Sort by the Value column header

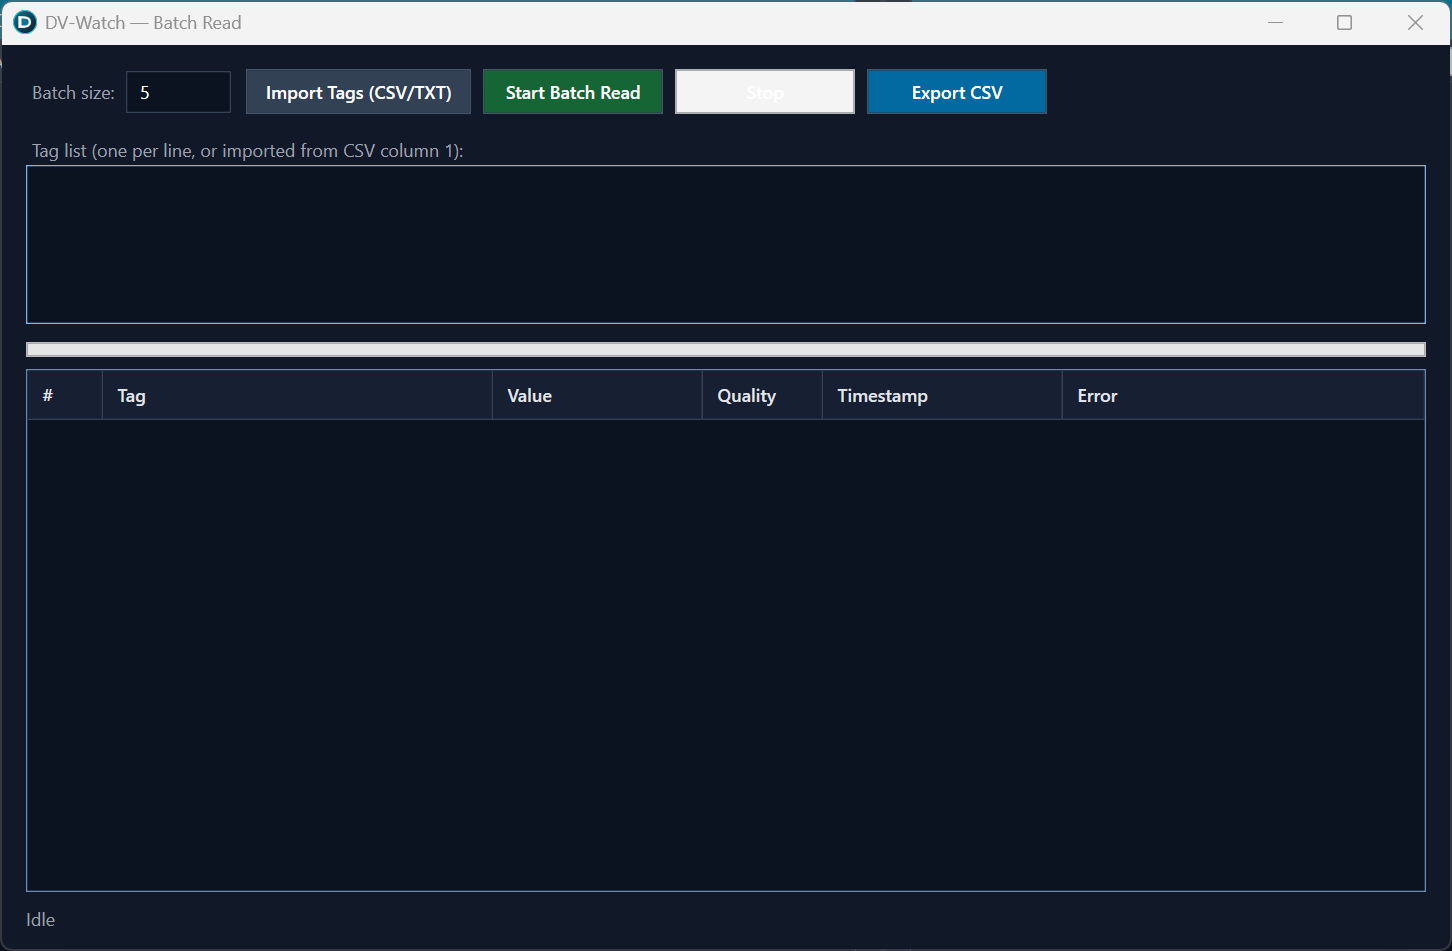click(597, 396)
